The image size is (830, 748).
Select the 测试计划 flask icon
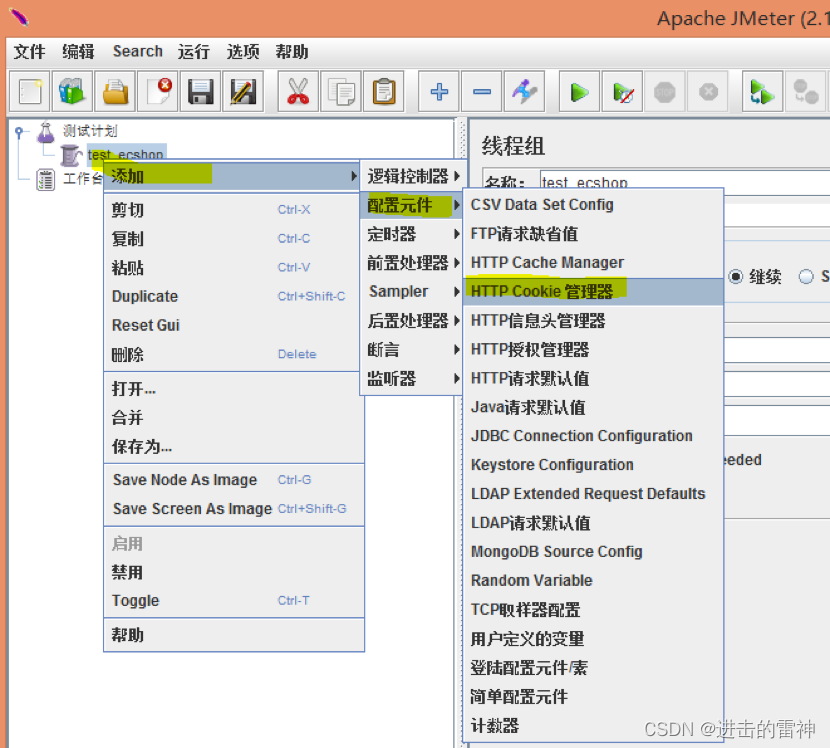click(x=46, y=132)
